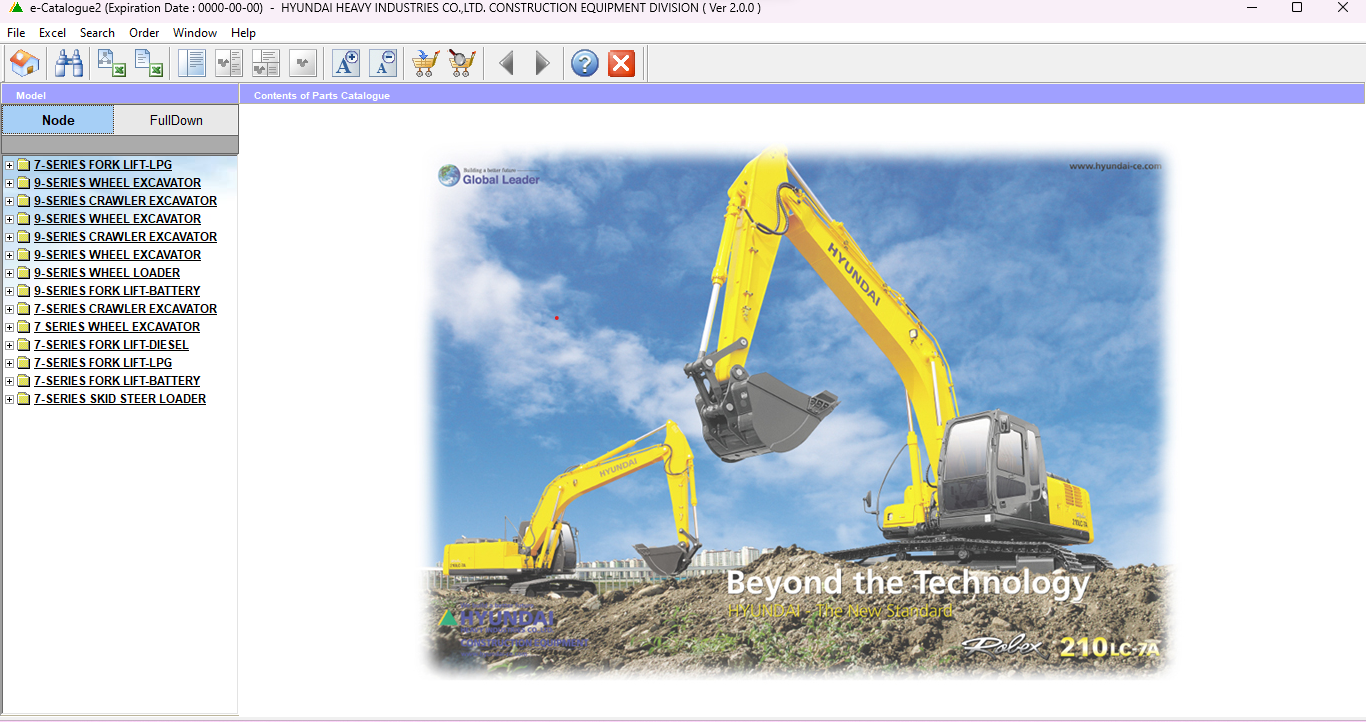Click the Excel export icon with document page
1366x722 pixels.
coord(149,64)
